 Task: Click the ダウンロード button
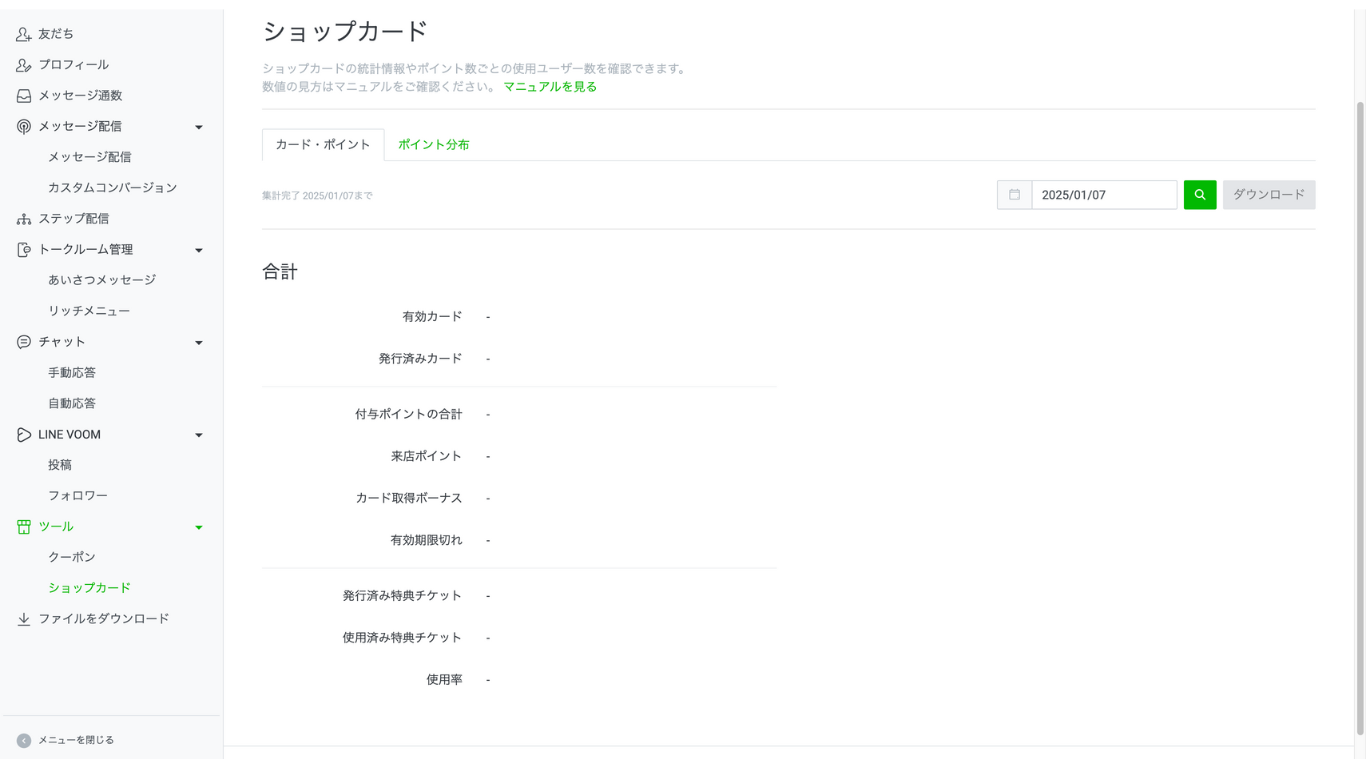click(1269, 195)
